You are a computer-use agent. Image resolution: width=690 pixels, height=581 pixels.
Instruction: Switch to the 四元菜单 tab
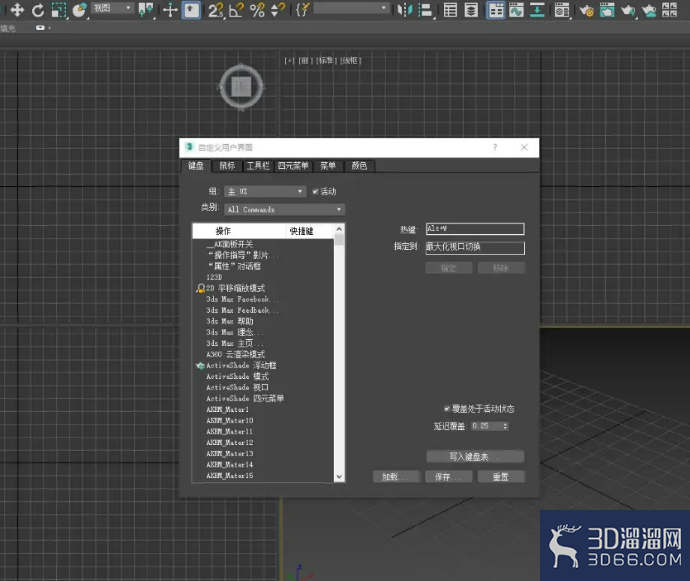[293, 166]
